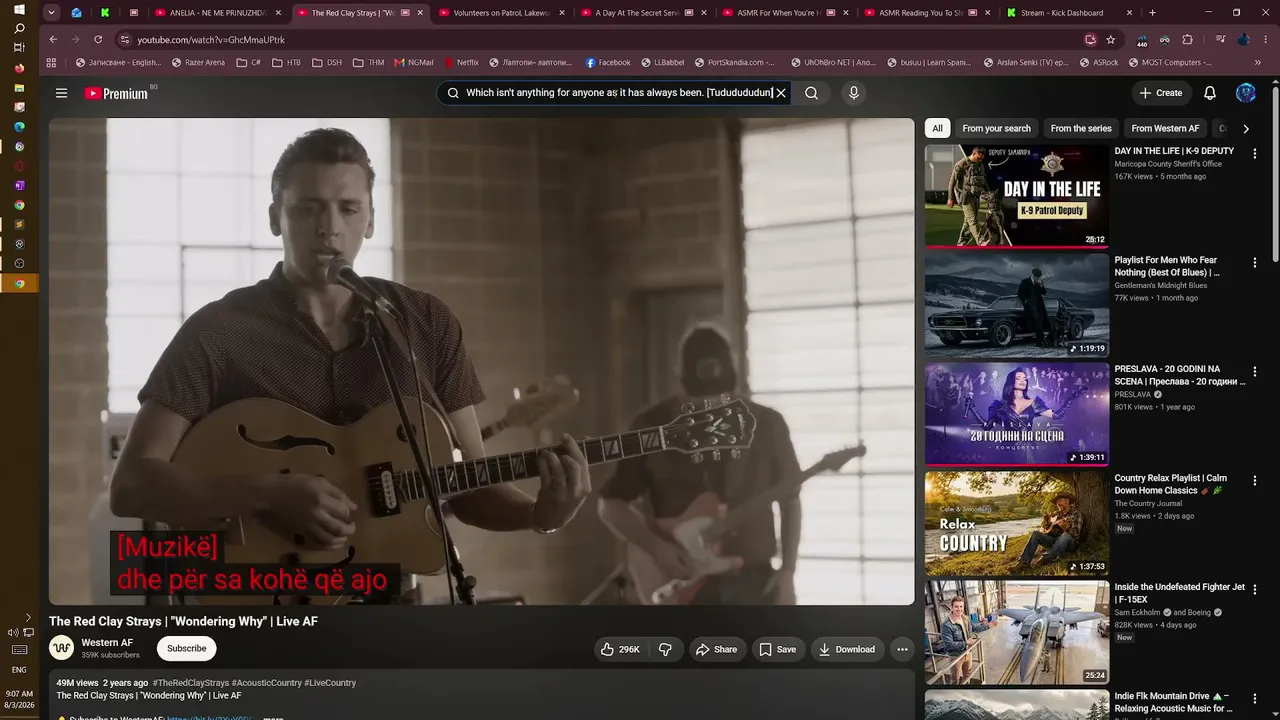Open the HTB bookmarks folder
The width and height of the screenshot is (1280, 720).
(x=286, y=62)
